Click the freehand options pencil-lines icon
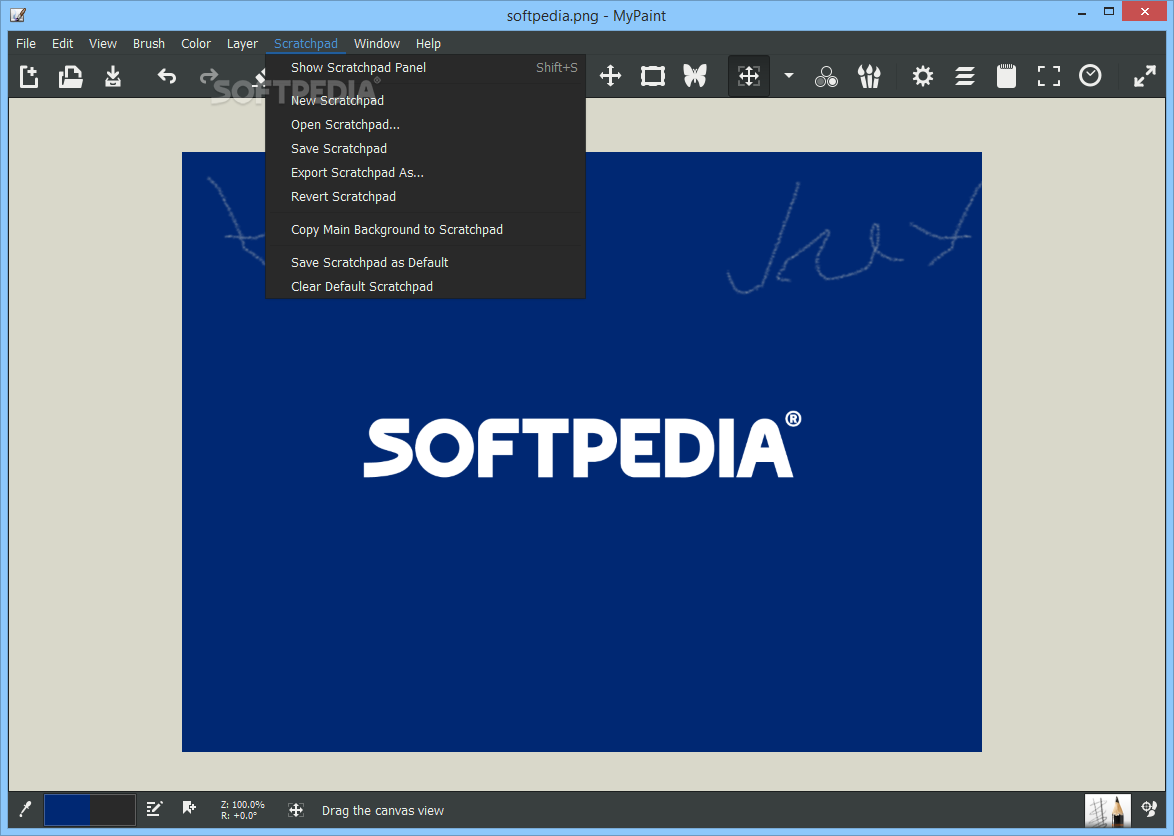Image resolution: width=1174 pixels, height=836 pixels. coord(154,808)
